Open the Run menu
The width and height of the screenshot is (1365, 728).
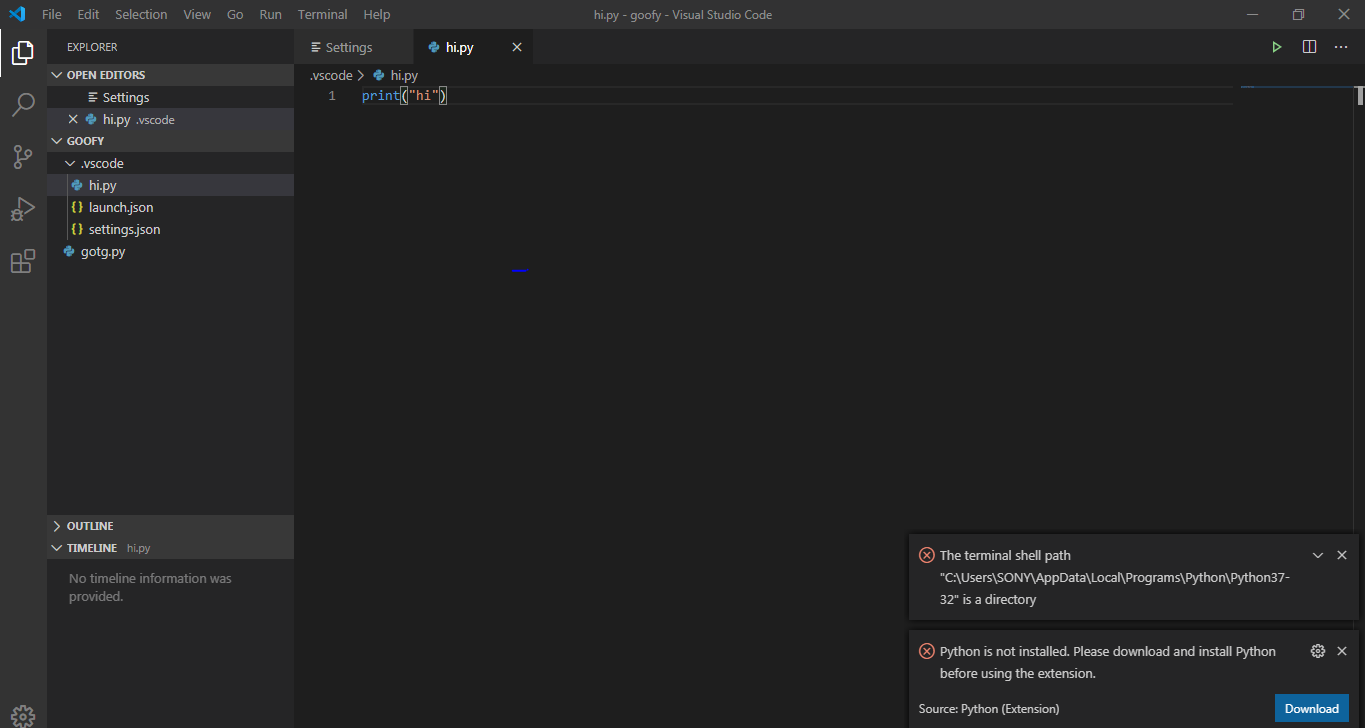pyautogui.click(x=270, y=14)
